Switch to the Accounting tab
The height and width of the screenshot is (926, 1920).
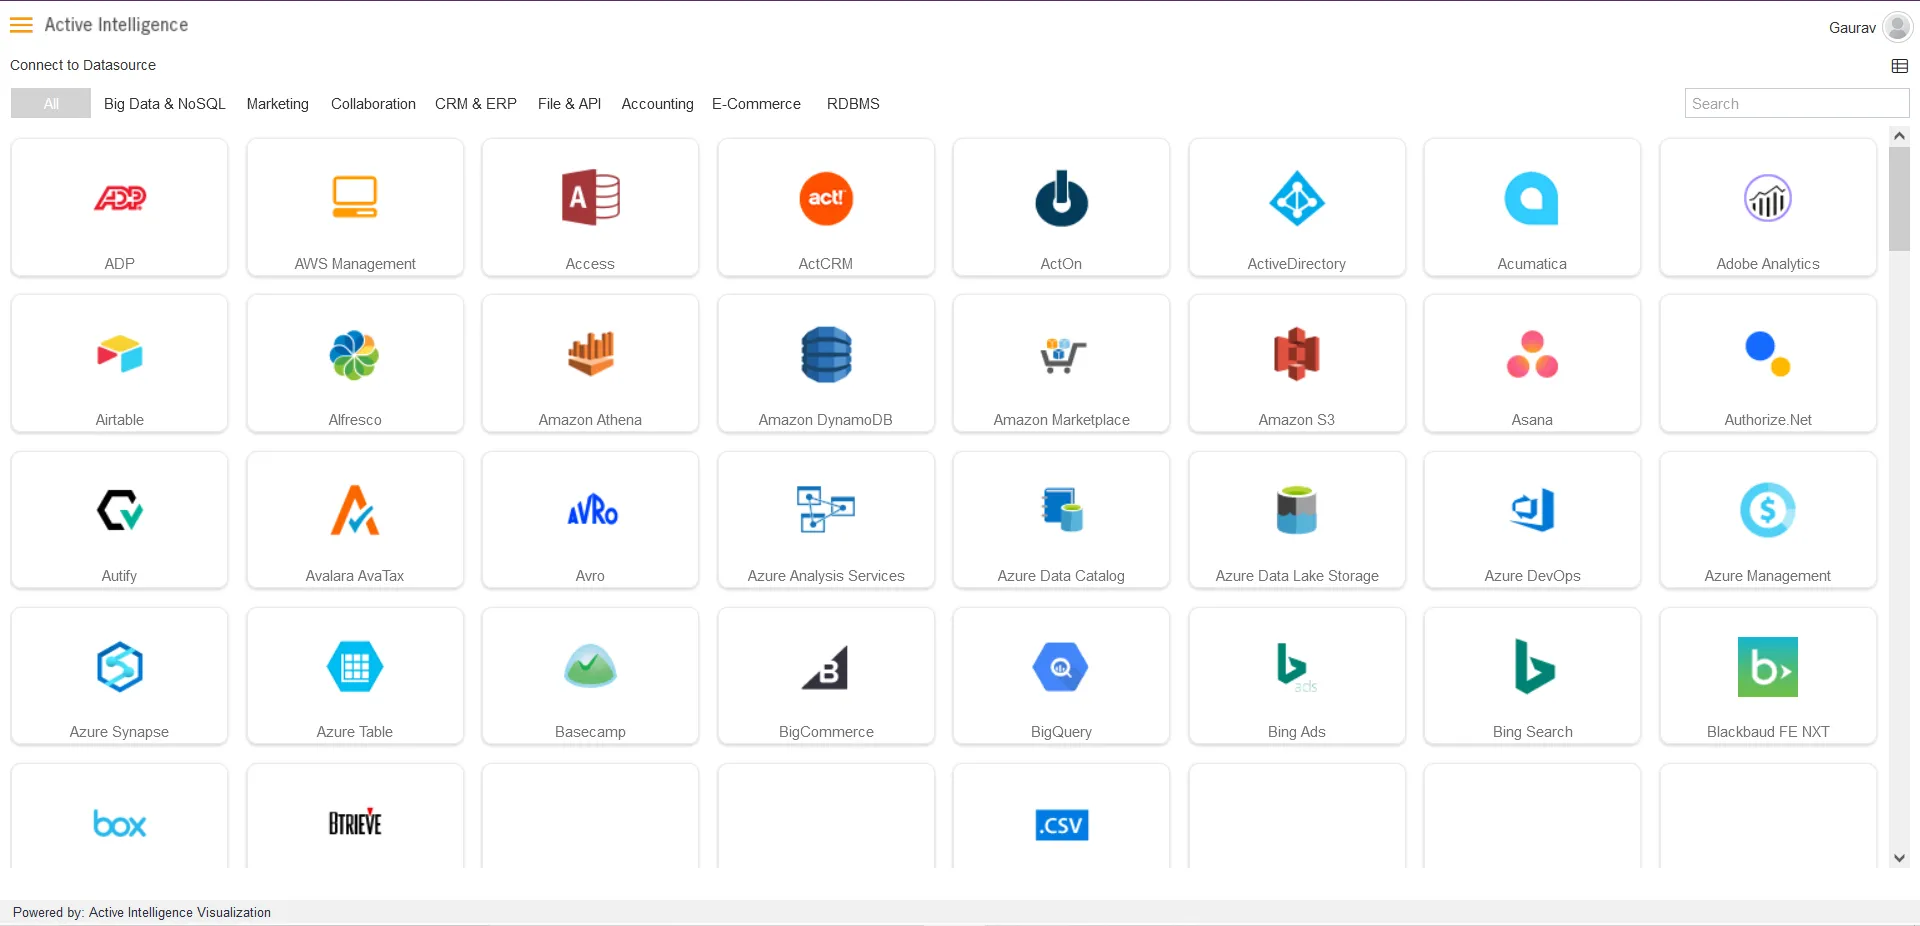pyautogui.click(x=657, y=104)
